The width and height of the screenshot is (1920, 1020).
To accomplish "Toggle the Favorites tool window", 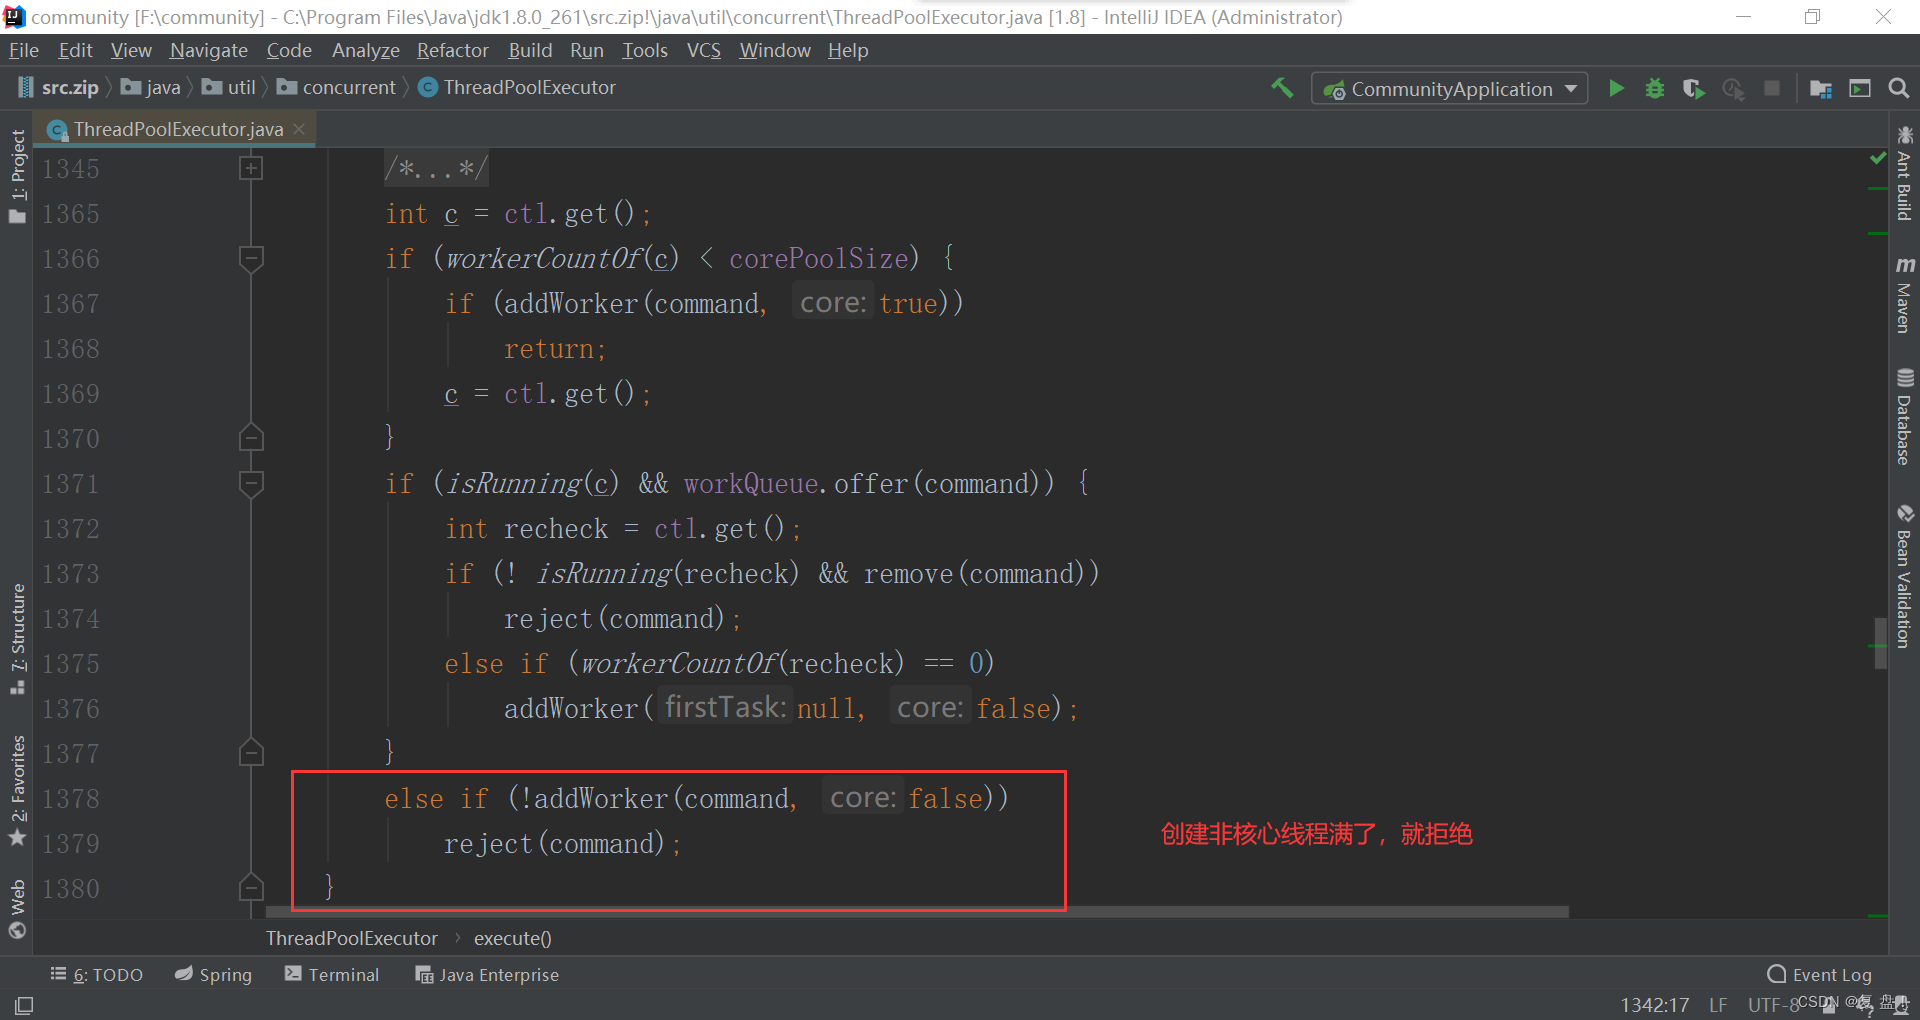I will click(x=17, y=791).
